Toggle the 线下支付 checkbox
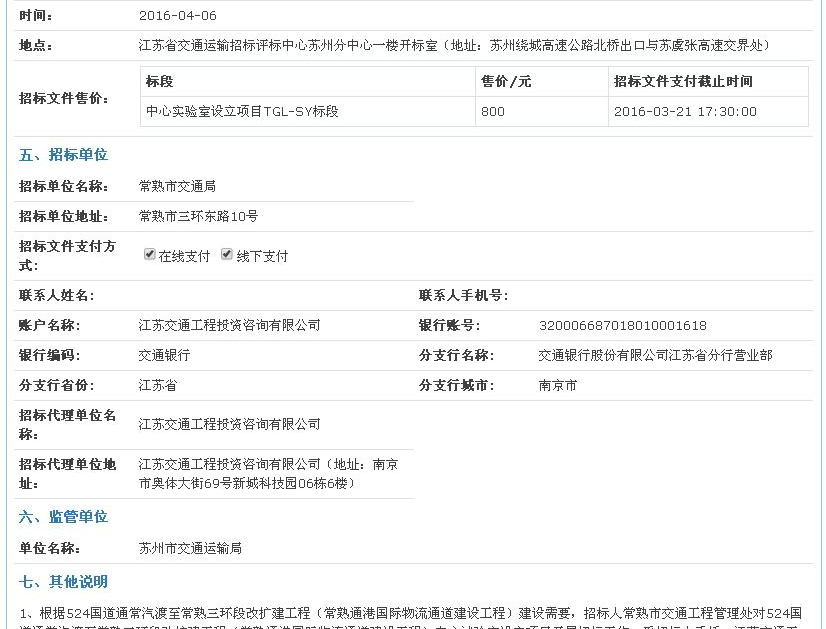 point(228,255)
